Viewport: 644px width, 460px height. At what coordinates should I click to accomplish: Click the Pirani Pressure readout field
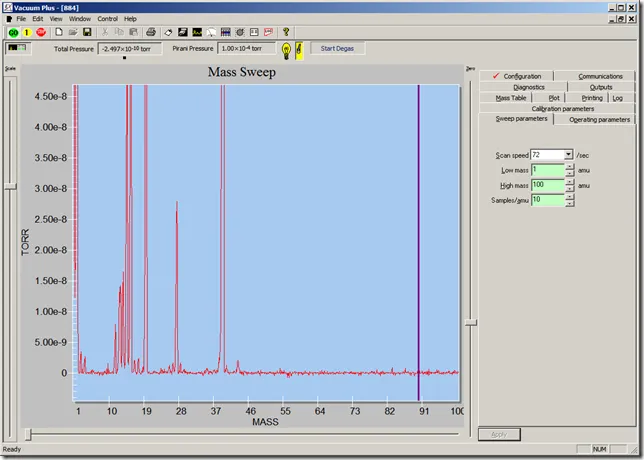click(246, 48)
